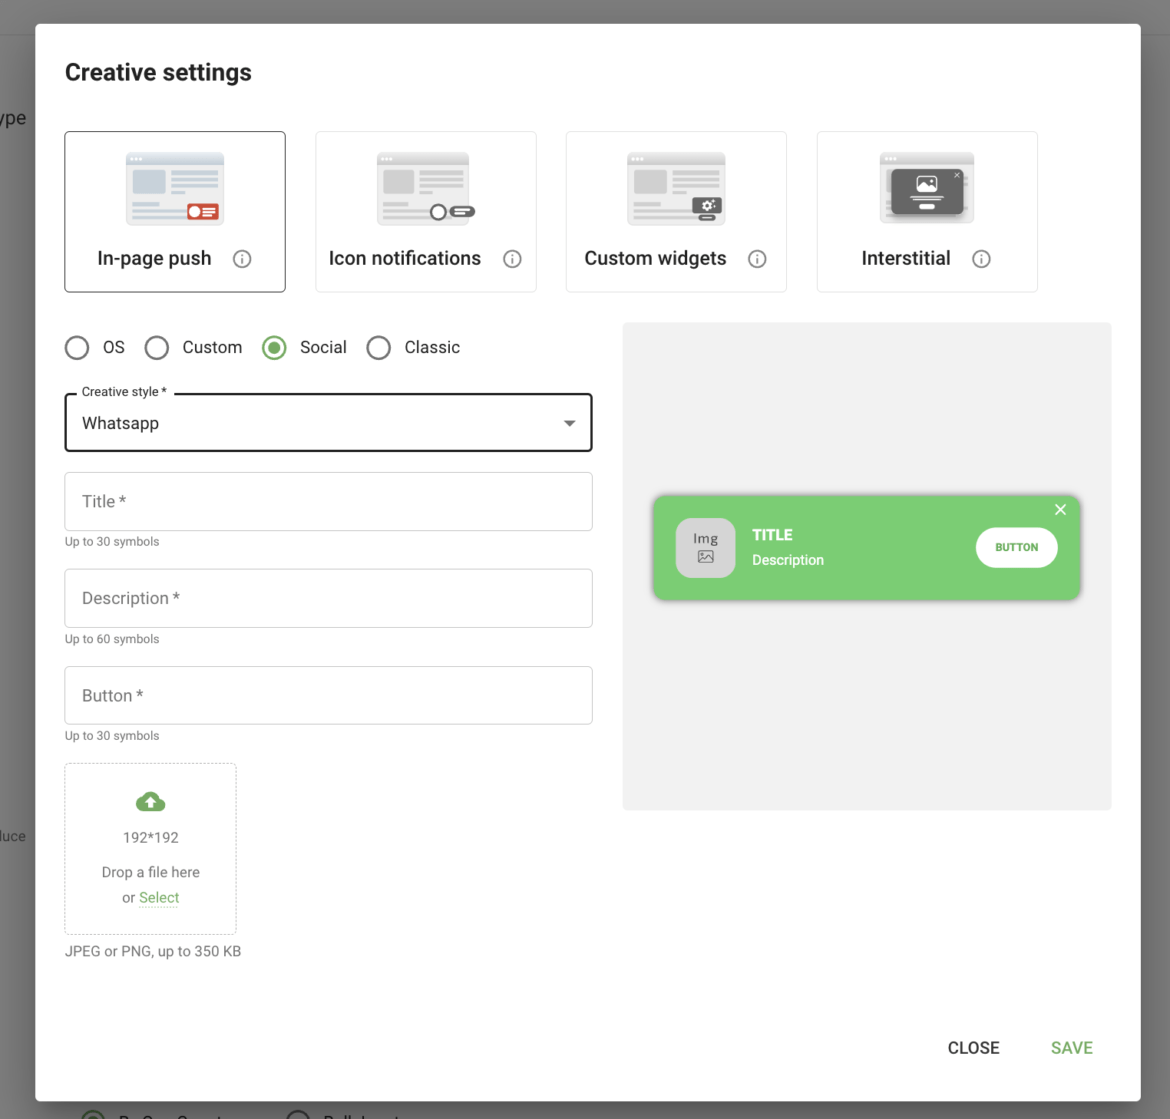Save the creative settings
This screenshot has height=1119, width=1170.
pos(1071,1047)
